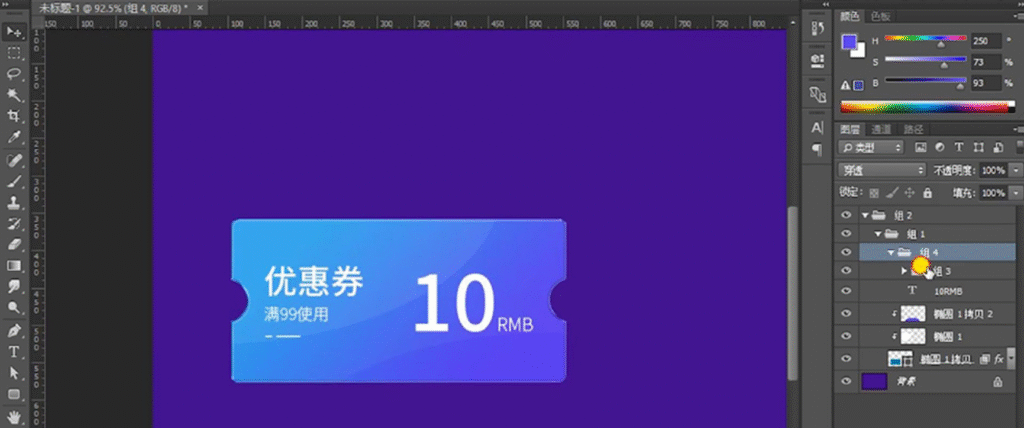This screenshot has width=1024, height=428.
Task: Select the Smudge tool
Action: 14,287
